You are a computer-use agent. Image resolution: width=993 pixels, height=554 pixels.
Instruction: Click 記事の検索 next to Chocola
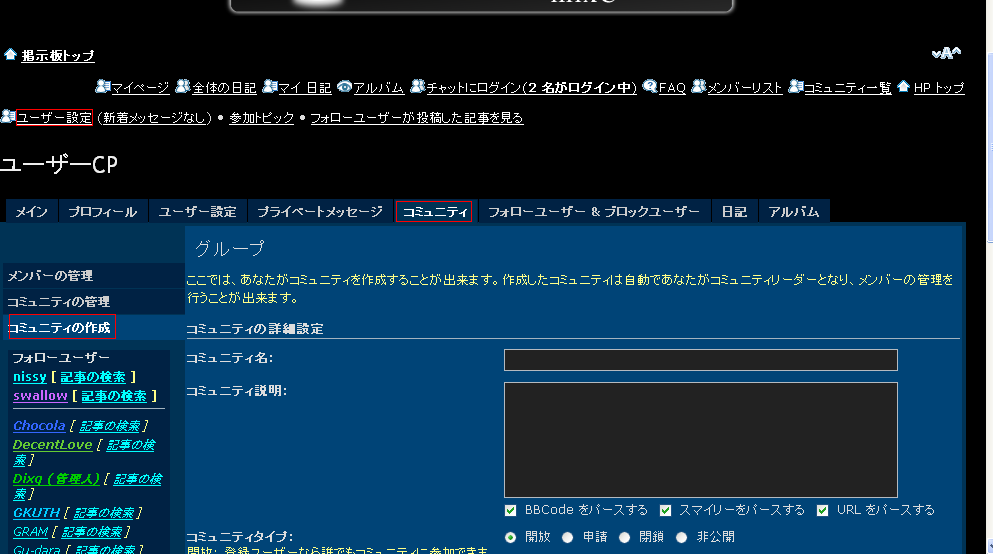pyautogui.click(x=110, y=426)
